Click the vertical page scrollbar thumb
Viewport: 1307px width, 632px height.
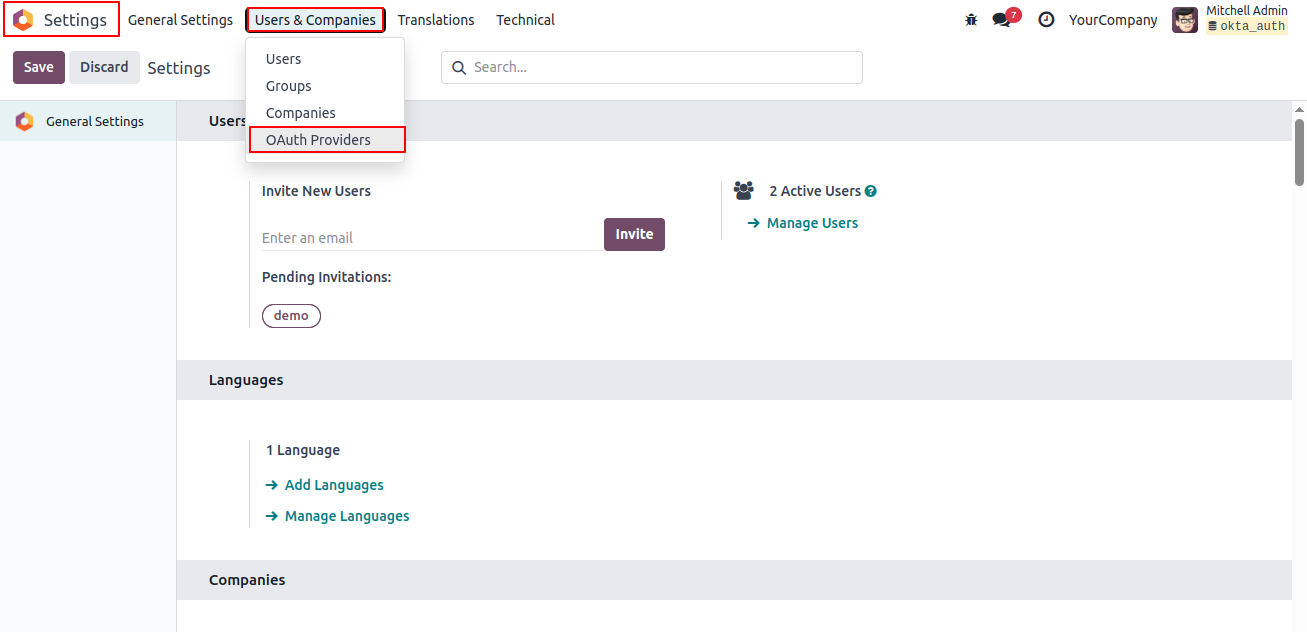coord(1299,152)
